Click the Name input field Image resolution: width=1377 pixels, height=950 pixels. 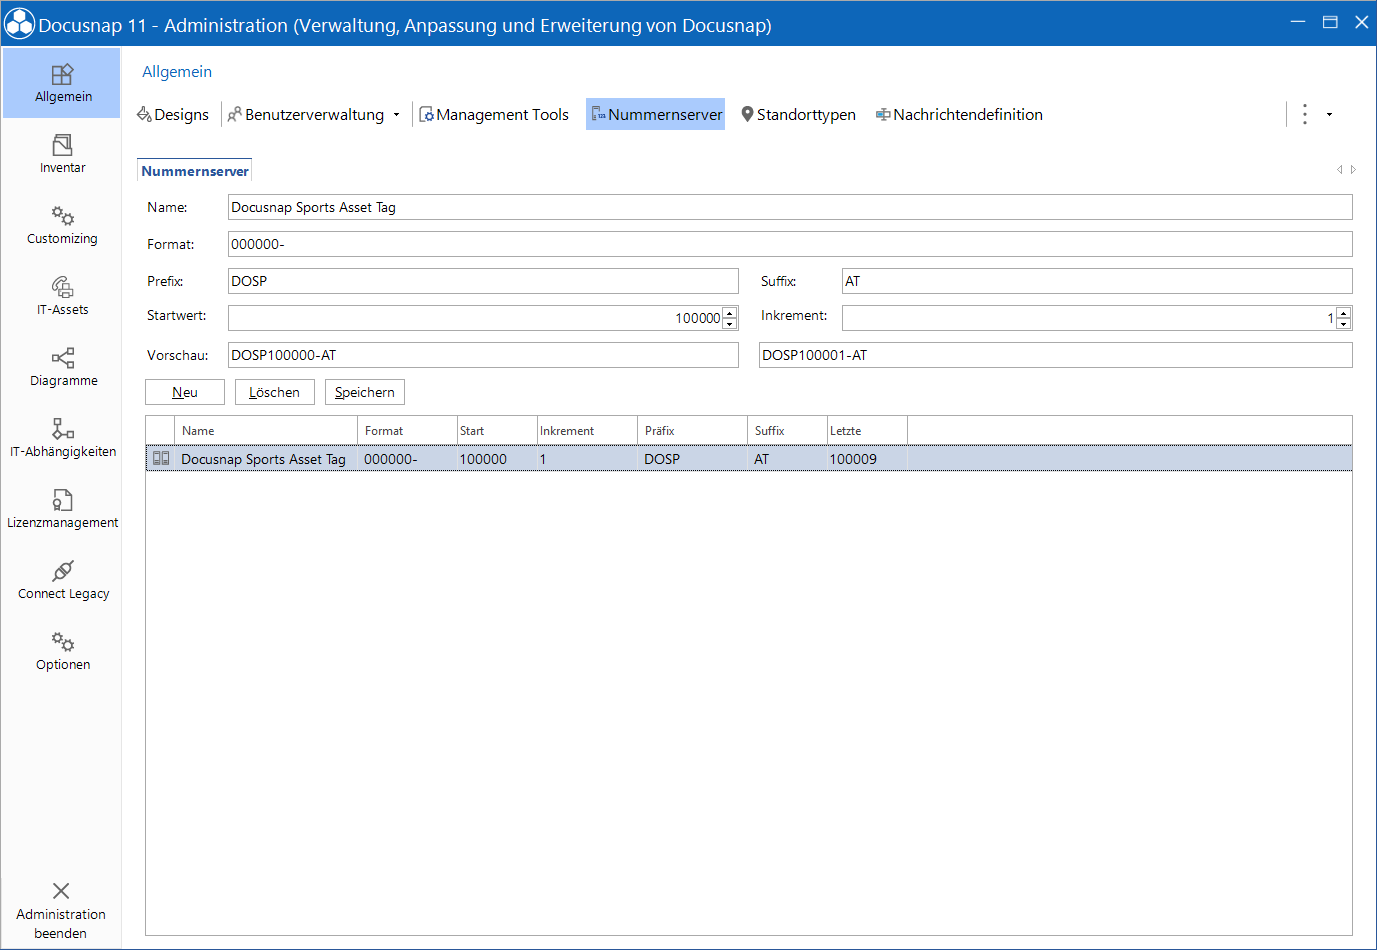point(790,207)
